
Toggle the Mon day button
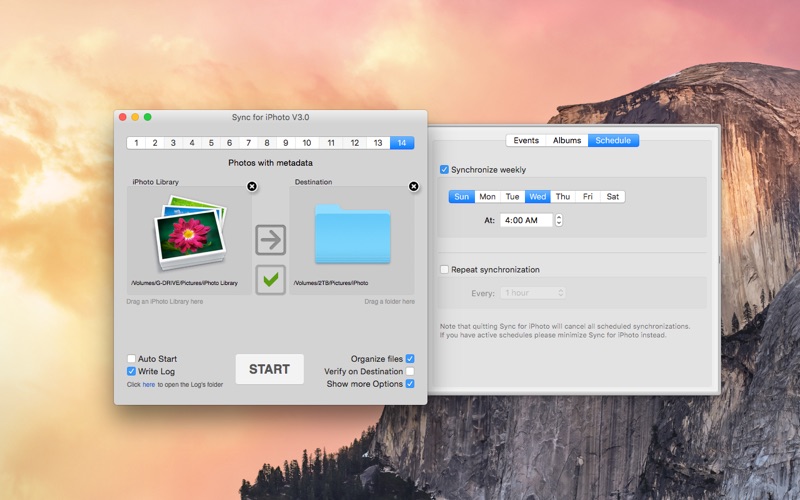pyautogui.click(x=487, y=196)
